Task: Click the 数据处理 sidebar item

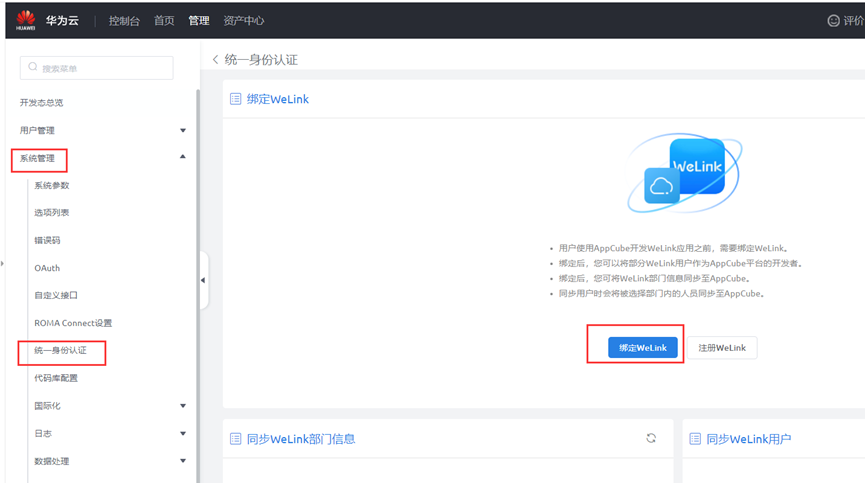Action: click(52, 461)
